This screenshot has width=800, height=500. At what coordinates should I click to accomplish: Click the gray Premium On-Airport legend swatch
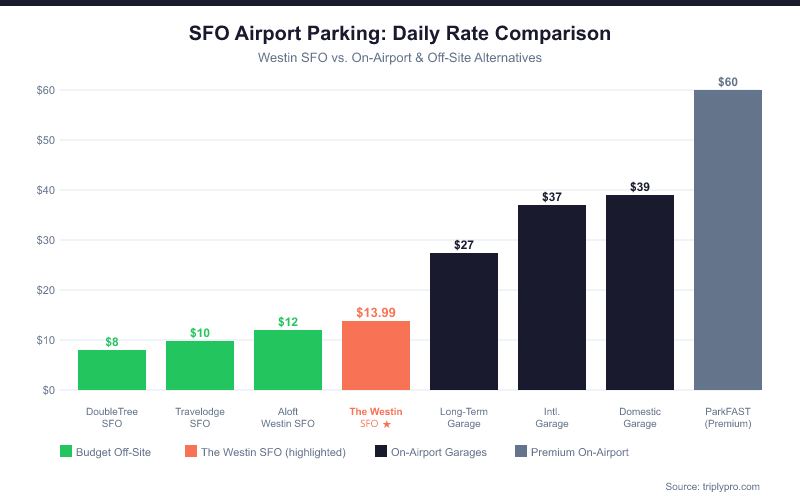point(521,452)
